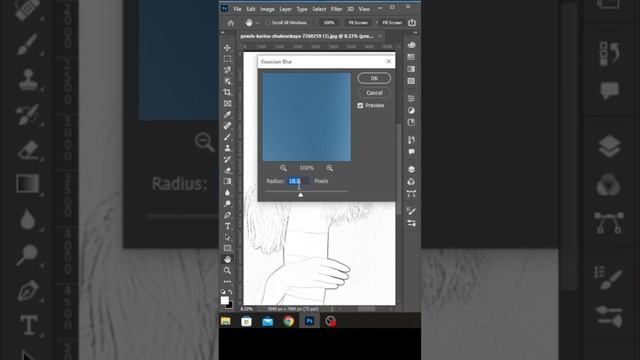Click the blue blur preview thumbnail

click(x=307, y=117)
